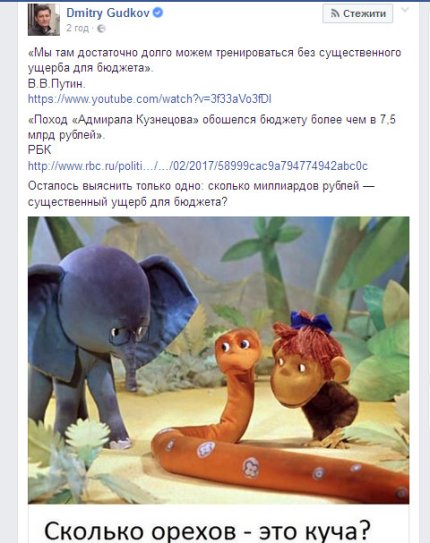This screenshot has width=430, height=543.
Task: Click the globe public-audience icon
Action: 101,28
